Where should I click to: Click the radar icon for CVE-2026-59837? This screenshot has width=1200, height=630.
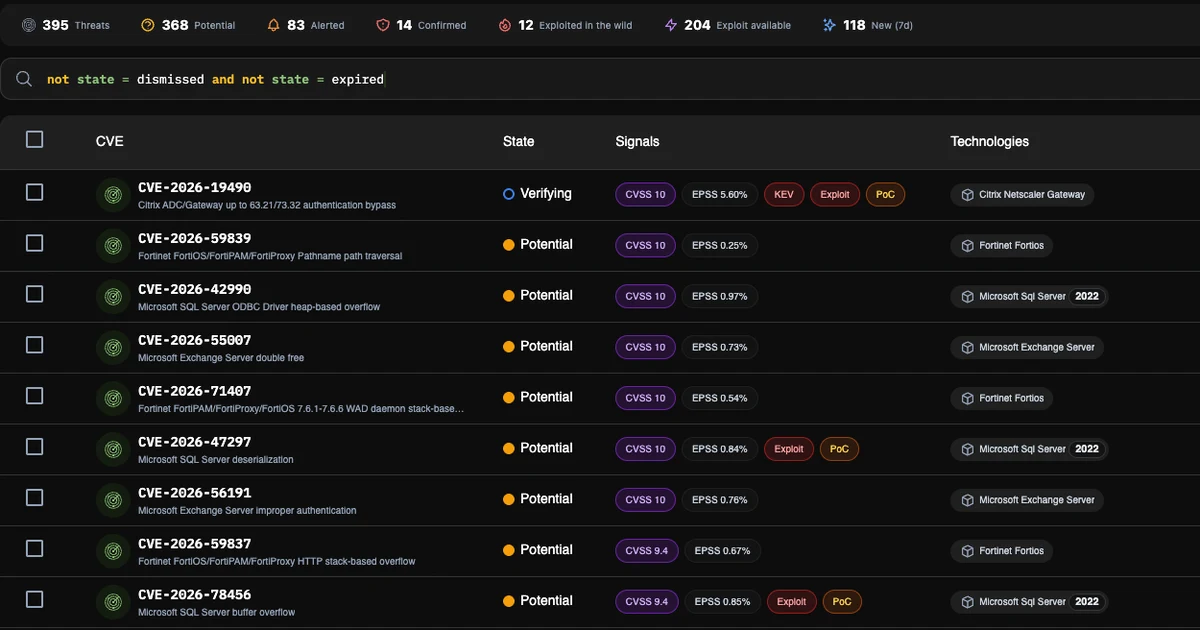coord(113,551)
